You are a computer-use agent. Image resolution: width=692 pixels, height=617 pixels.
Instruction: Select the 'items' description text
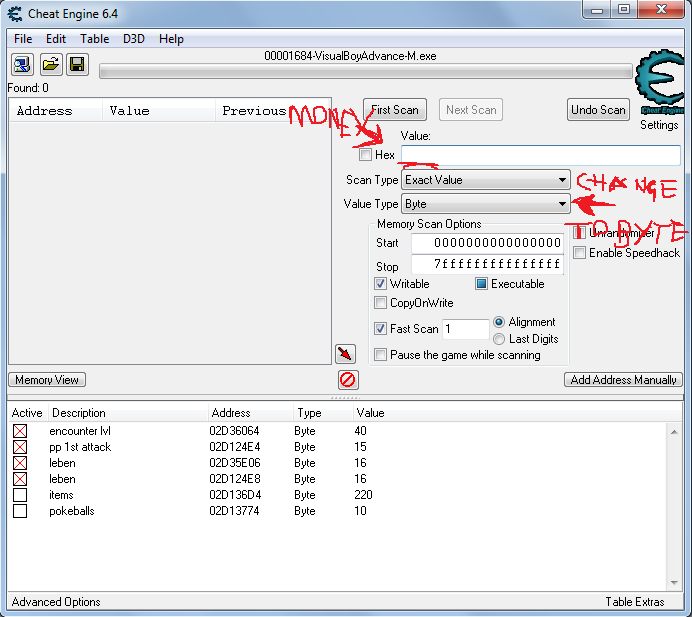pyautogui.click(x=61, y=495)
